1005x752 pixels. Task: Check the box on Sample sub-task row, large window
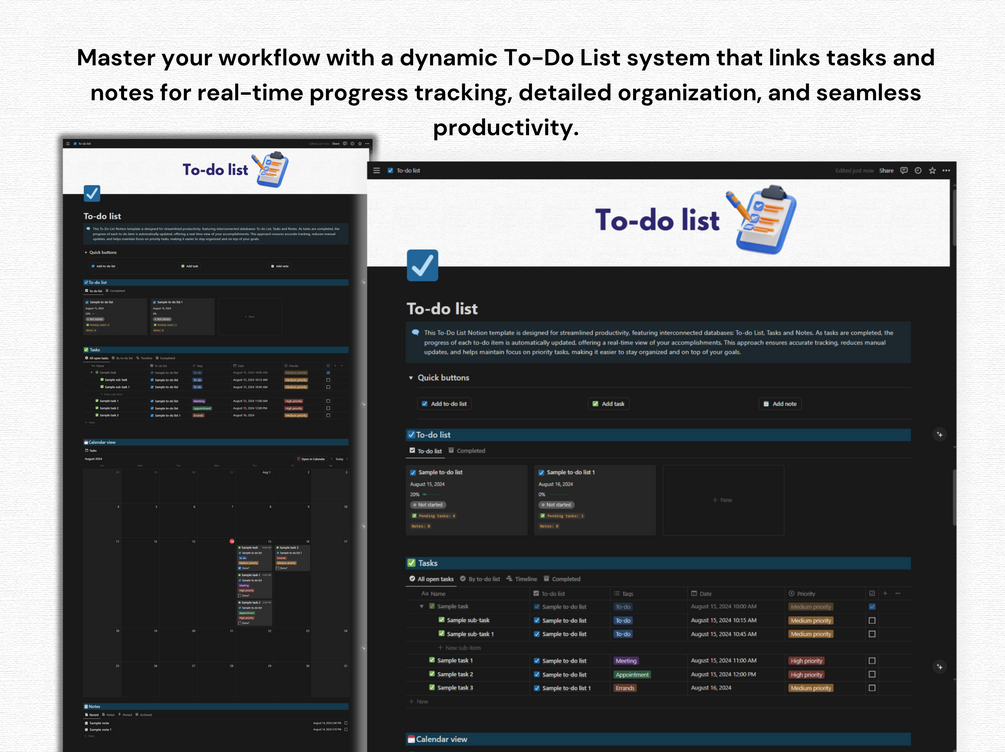click(872, 621)
